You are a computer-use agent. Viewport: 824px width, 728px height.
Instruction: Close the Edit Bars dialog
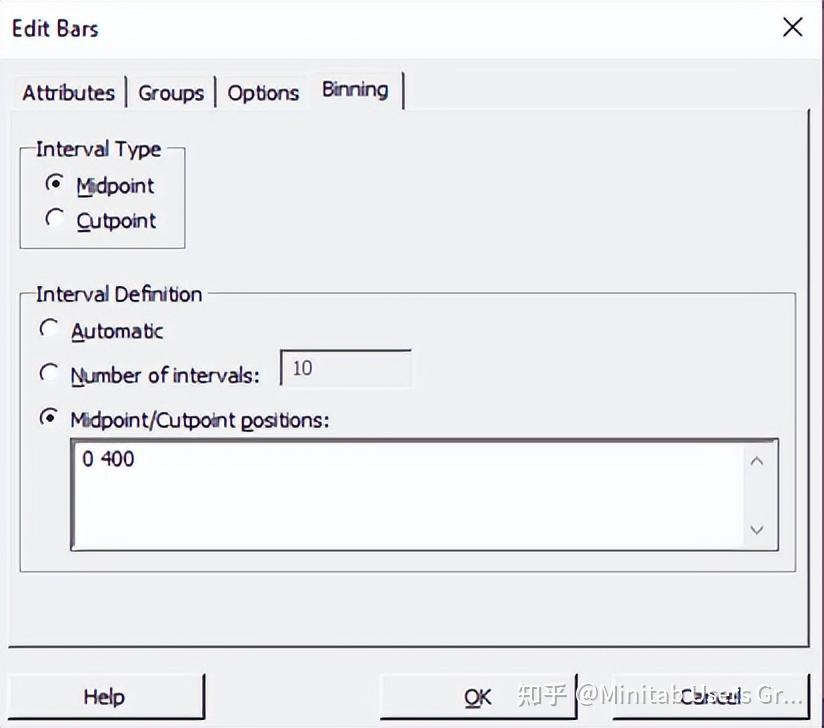point(792,27)
